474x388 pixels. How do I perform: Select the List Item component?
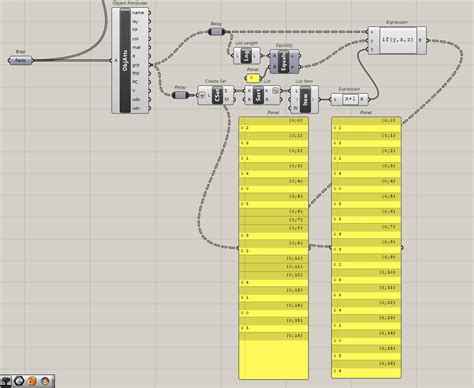pos(305,99)
